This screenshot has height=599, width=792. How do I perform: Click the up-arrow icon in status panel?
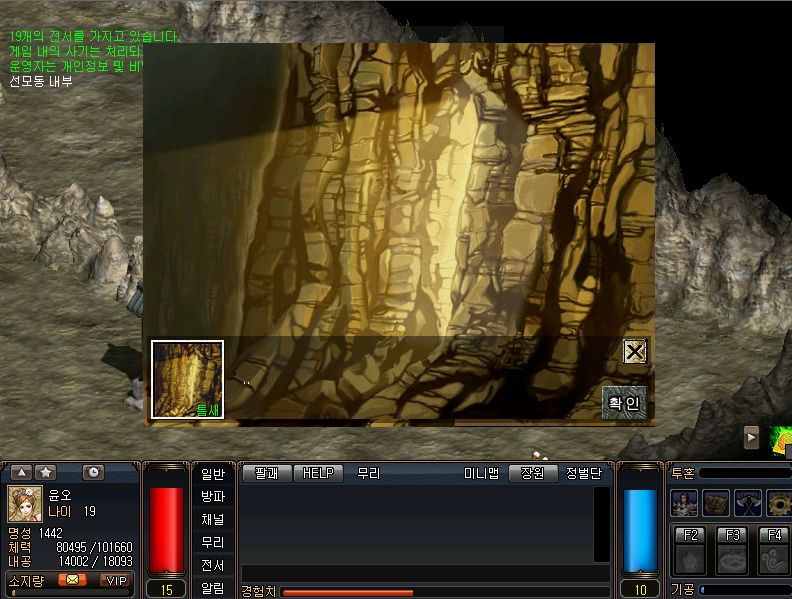click(21, 473)
